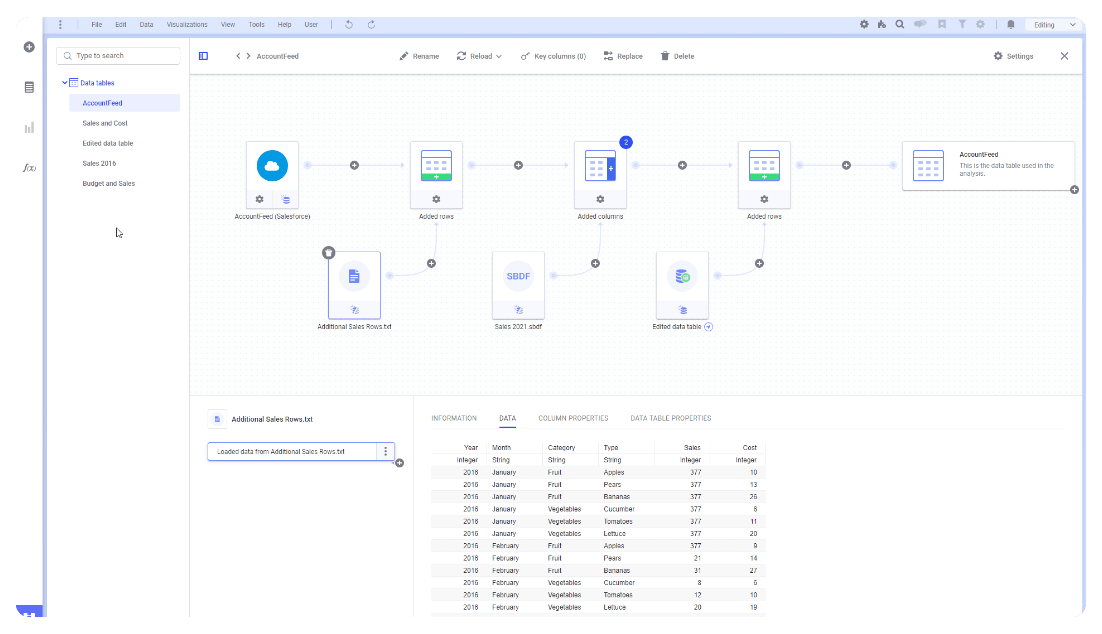
Task: Open settings gear on Added columns node
Action: click(x=600, y=199)
